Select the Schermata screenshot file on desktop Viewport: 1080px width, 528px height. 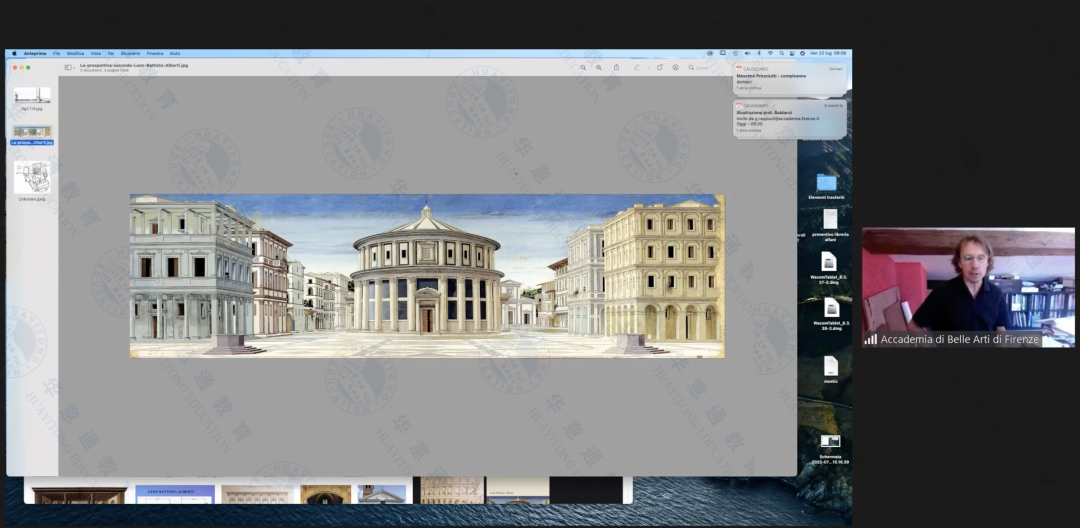point(830,441)
